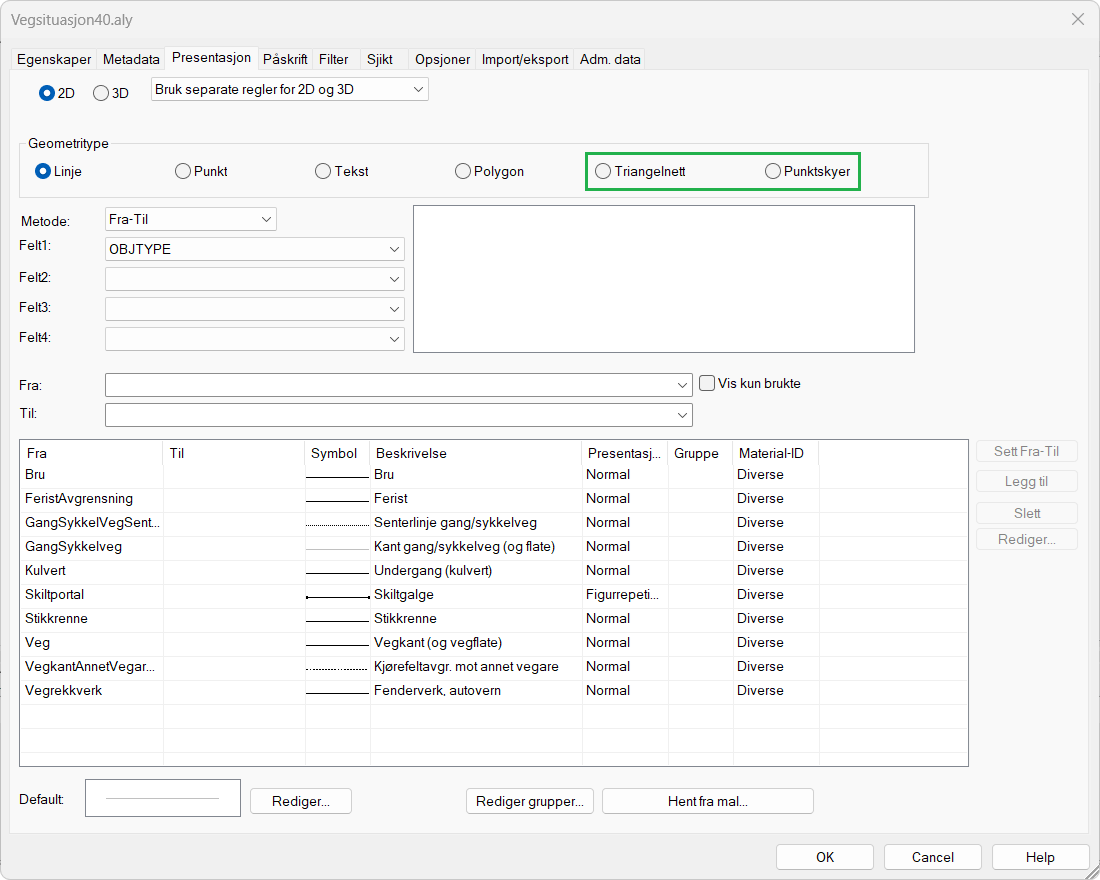1100x880 pixels.
Task: Select the 3D radio button
Action: point(101,93)
